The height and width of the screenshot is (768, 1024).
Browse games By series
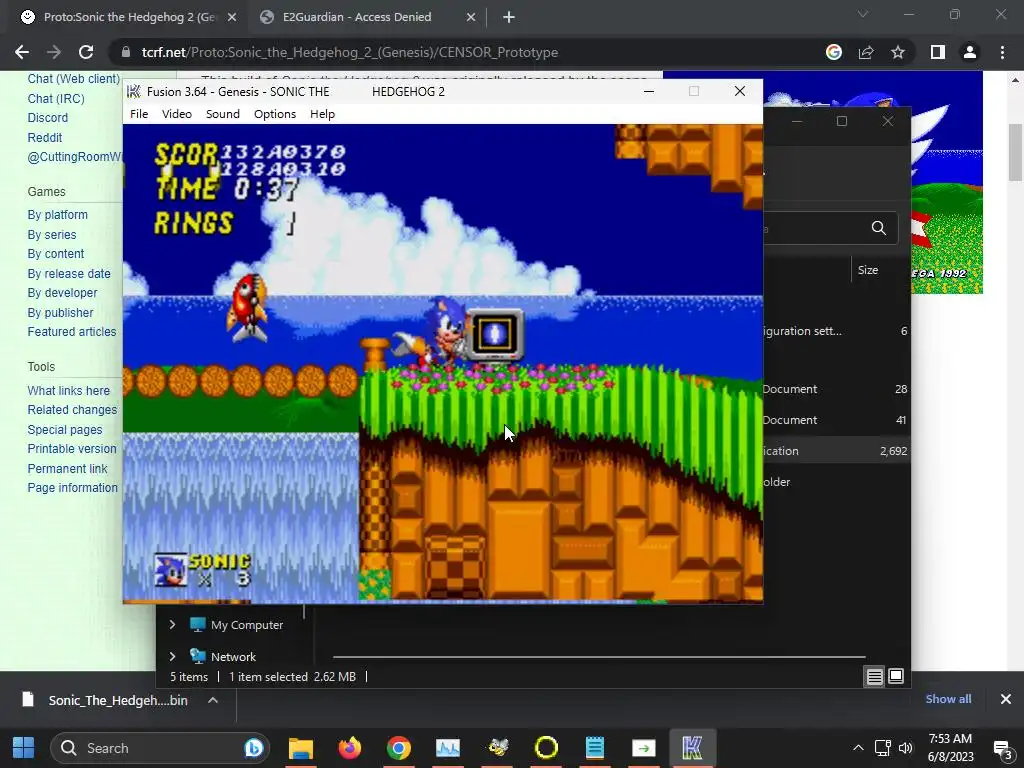coord(52,234)
